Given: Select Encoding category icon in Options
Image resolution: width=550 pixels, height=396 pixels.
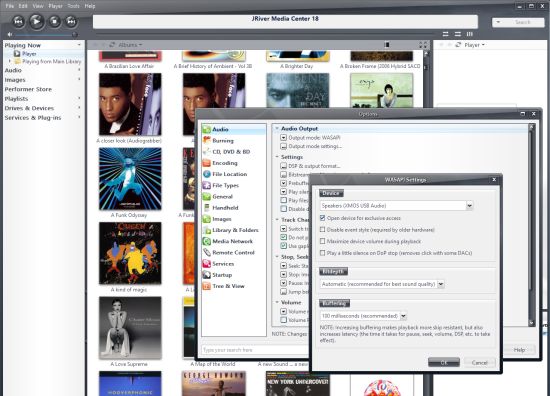Looking at the screenshot, I should [x=207, y=163].
